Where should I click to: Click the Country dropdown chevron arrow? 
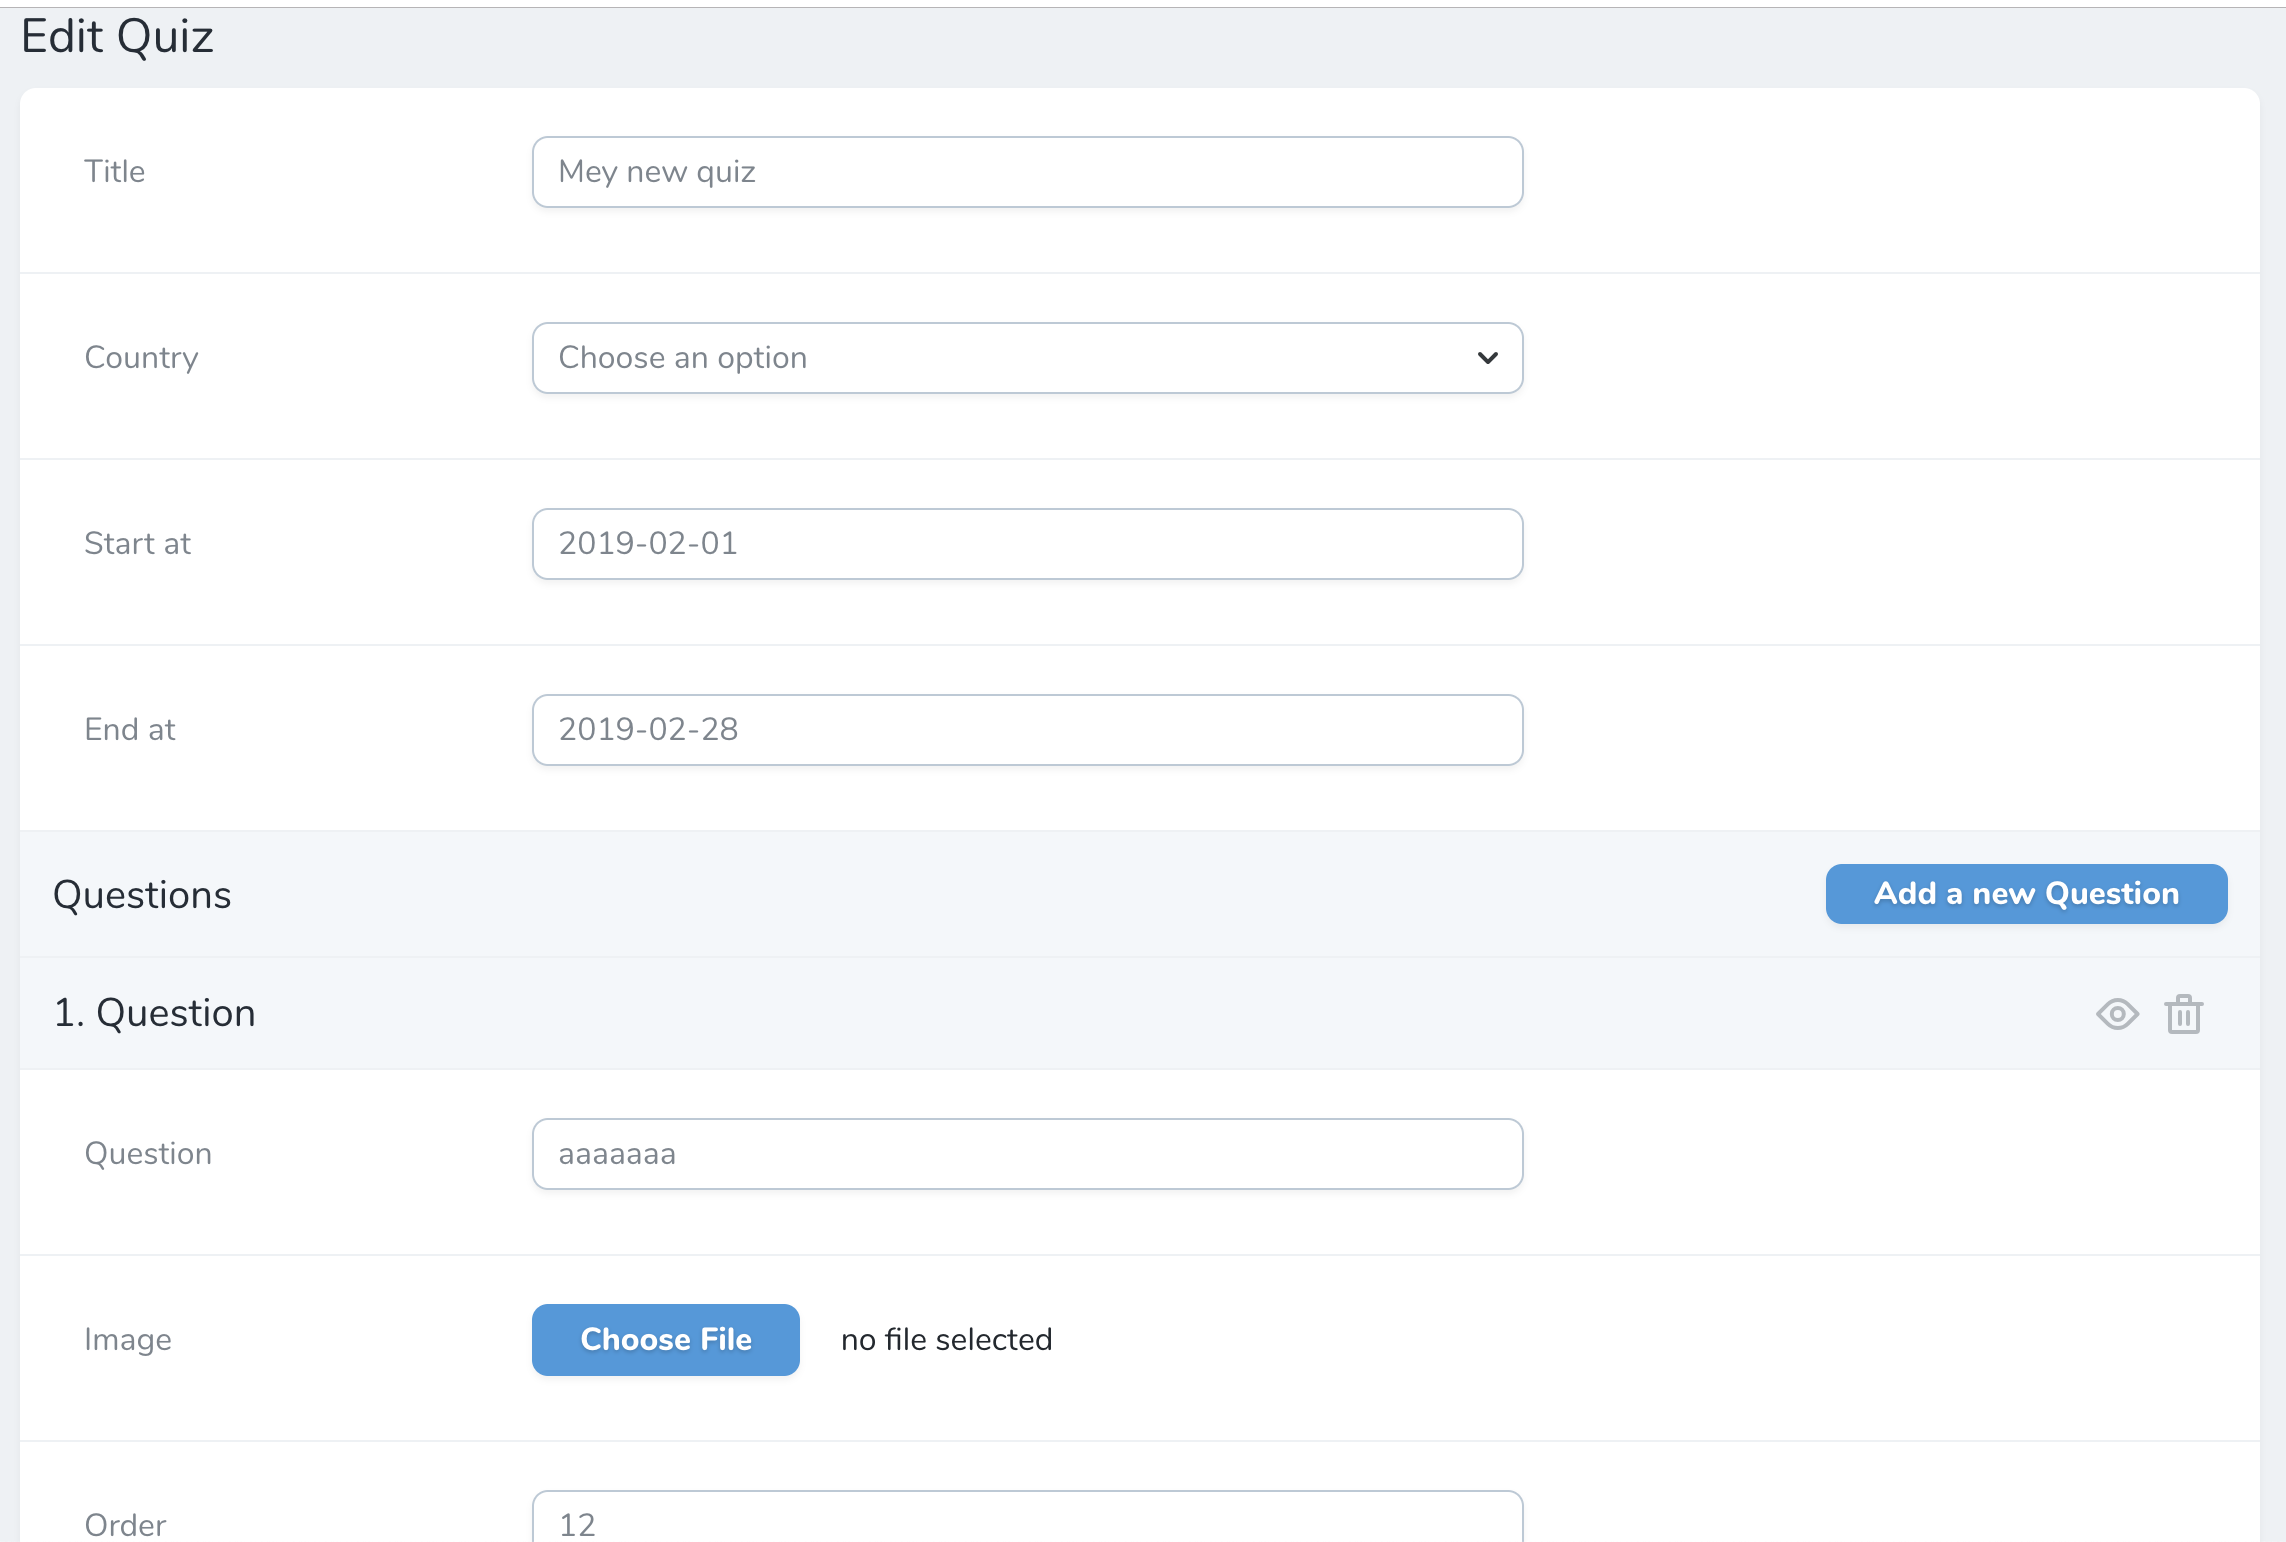[x=1487, y=358]
